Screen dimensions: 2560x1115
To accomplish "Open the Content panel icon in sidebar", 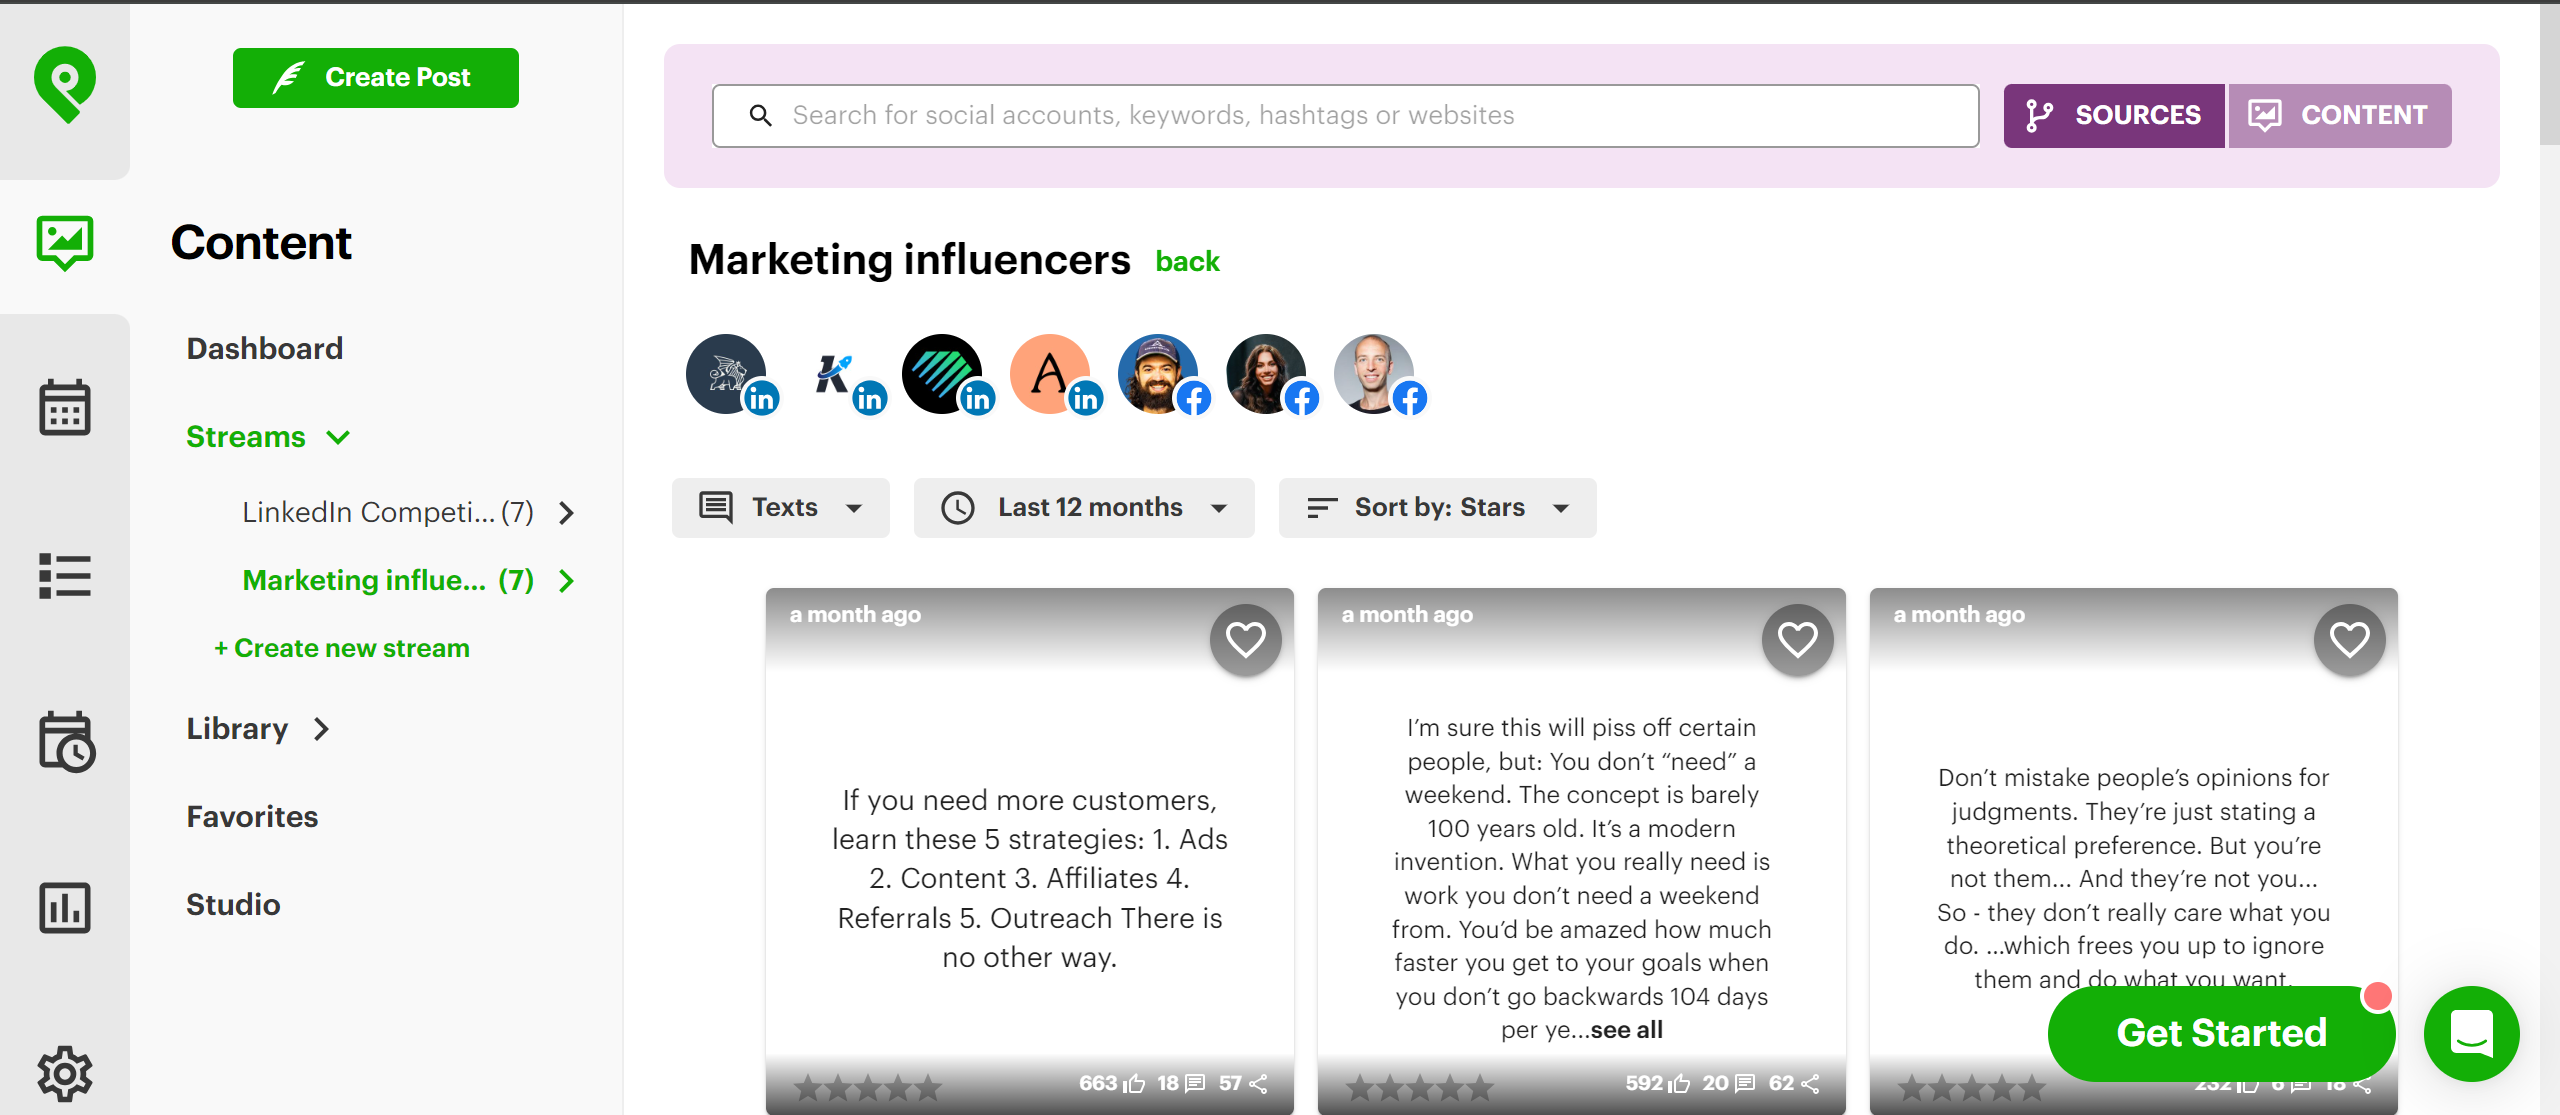I will tap(64, 241).
